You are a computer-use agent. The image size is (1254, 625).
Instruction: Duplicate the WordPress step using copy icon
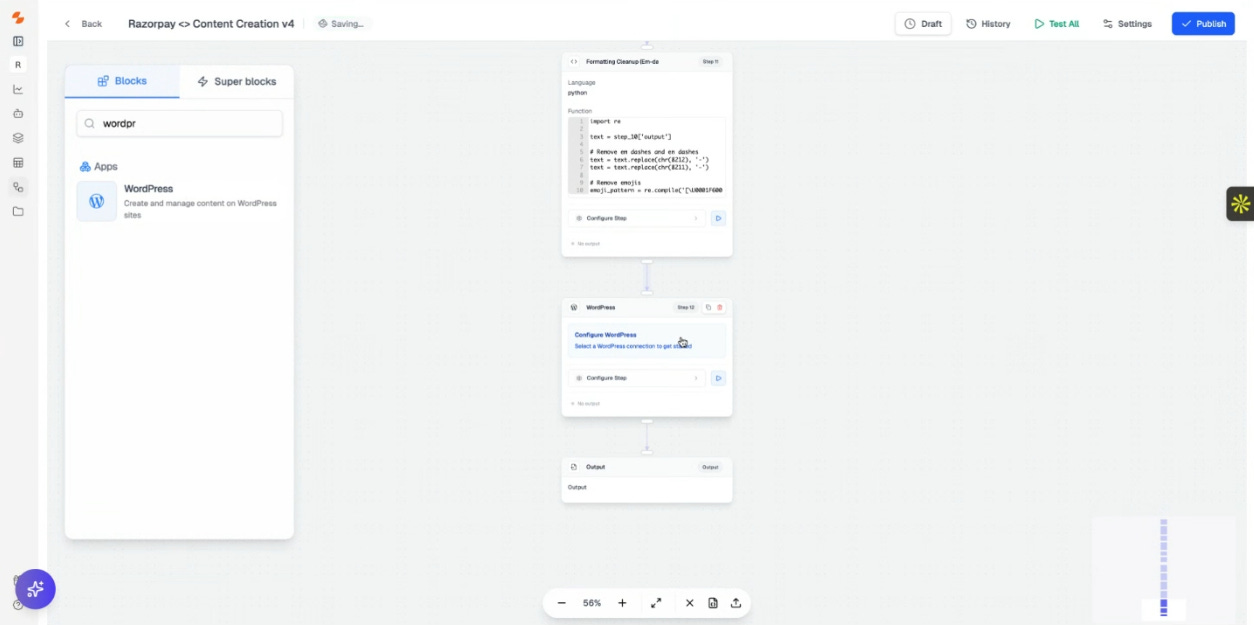click(x=708, y=307)
